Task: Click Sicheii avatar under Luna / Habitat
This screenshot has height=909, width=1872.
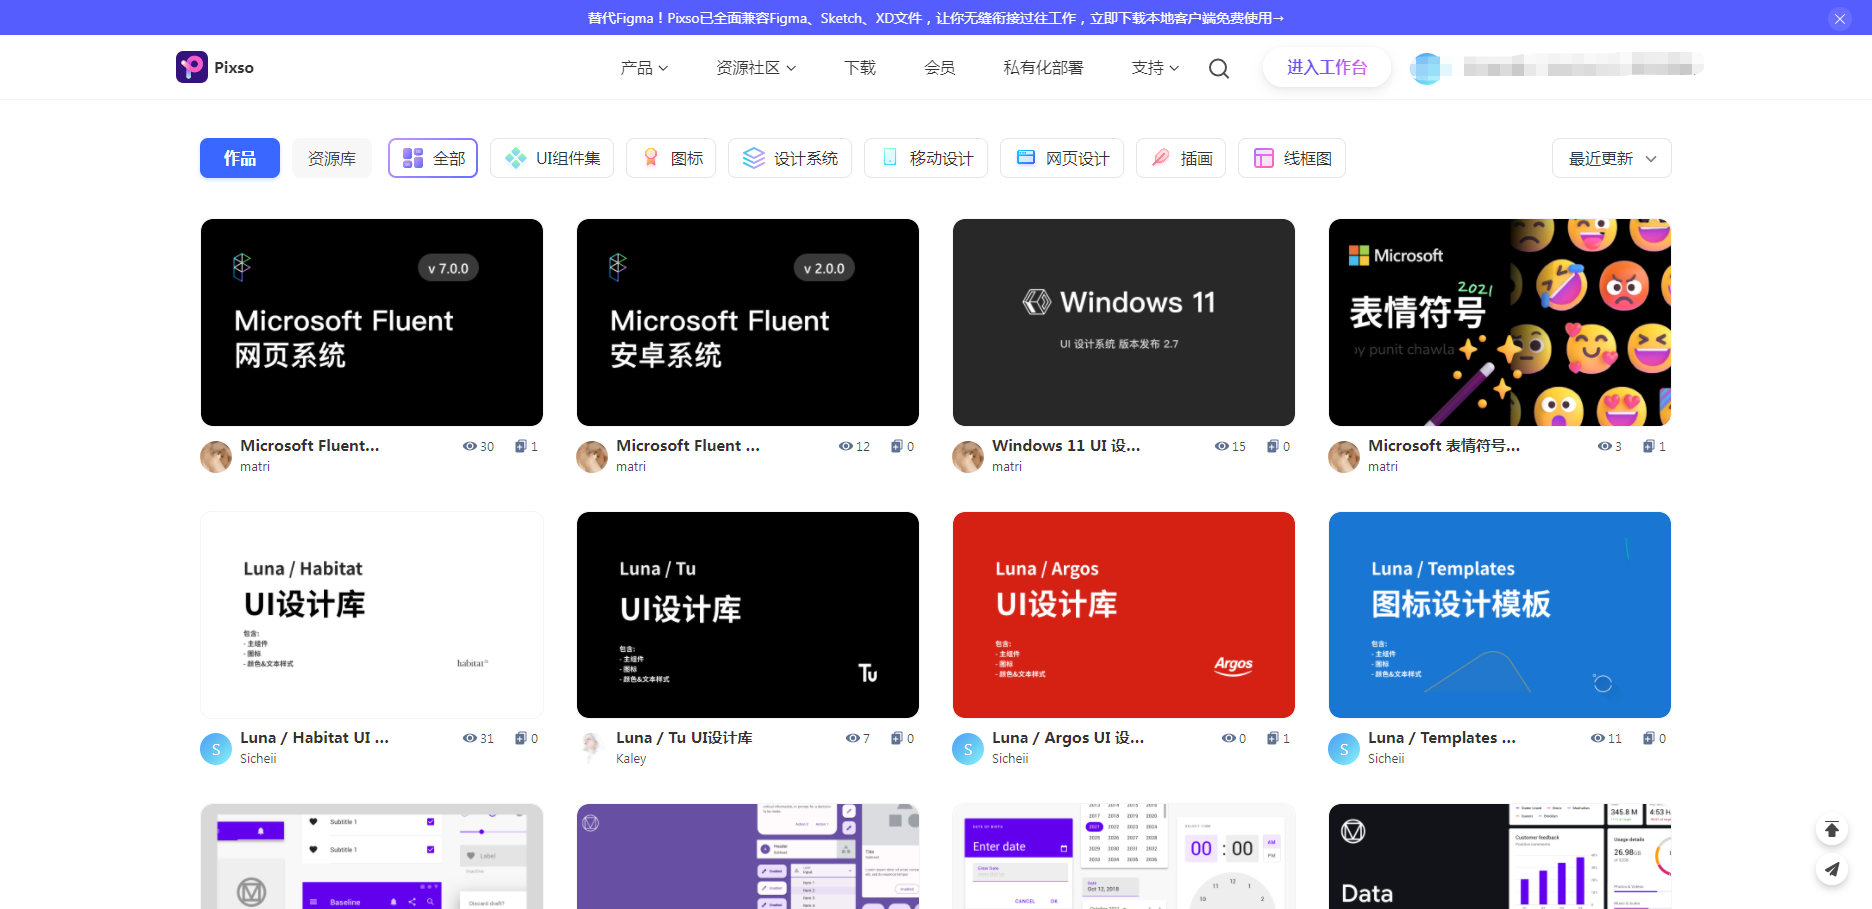Action: coord(216,749)
